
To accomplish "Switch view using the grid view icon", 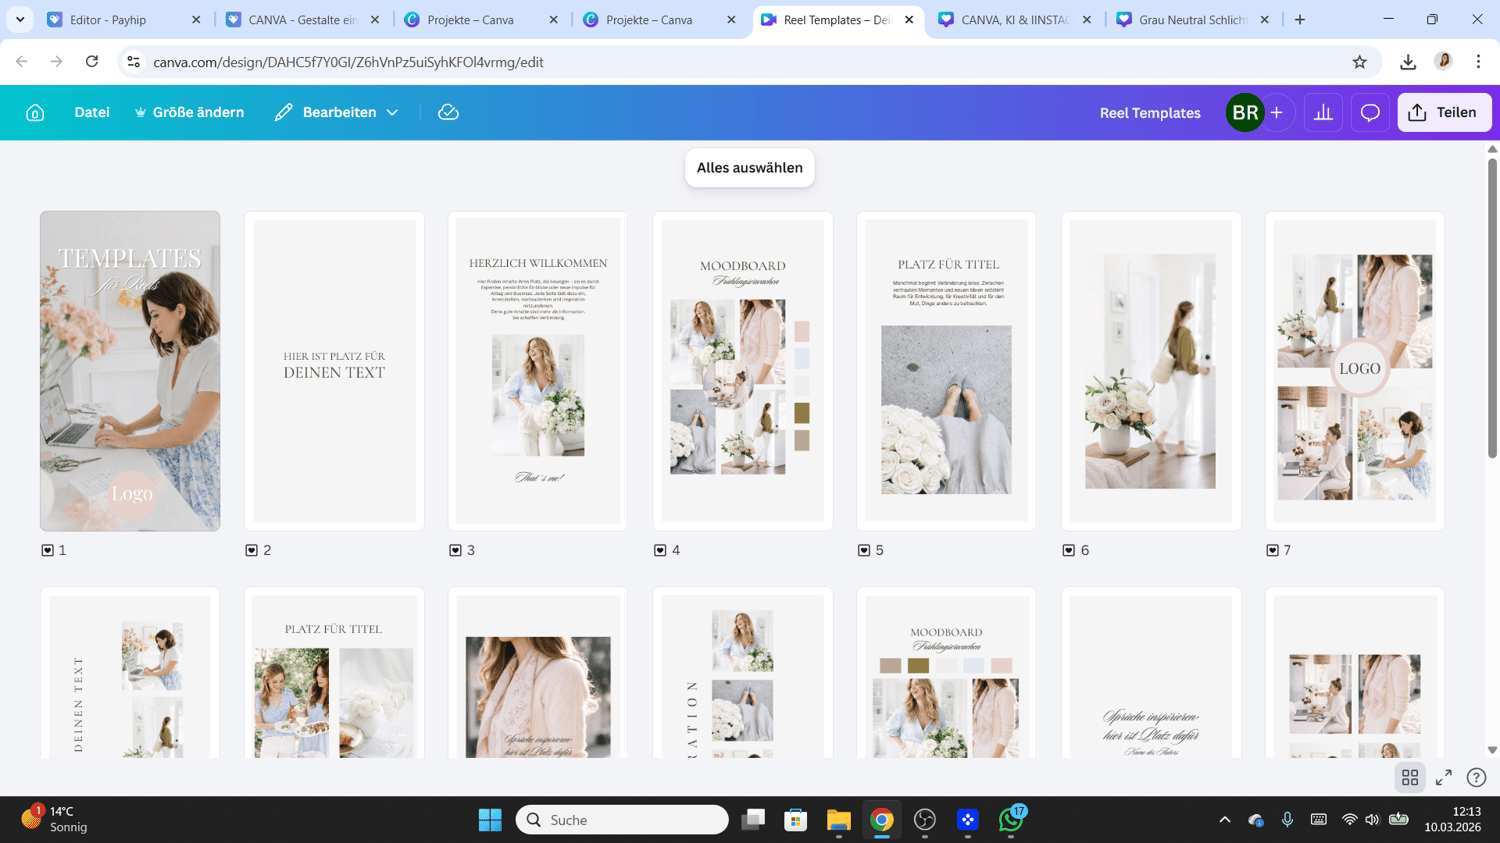I will click(x=1410, y=777).
